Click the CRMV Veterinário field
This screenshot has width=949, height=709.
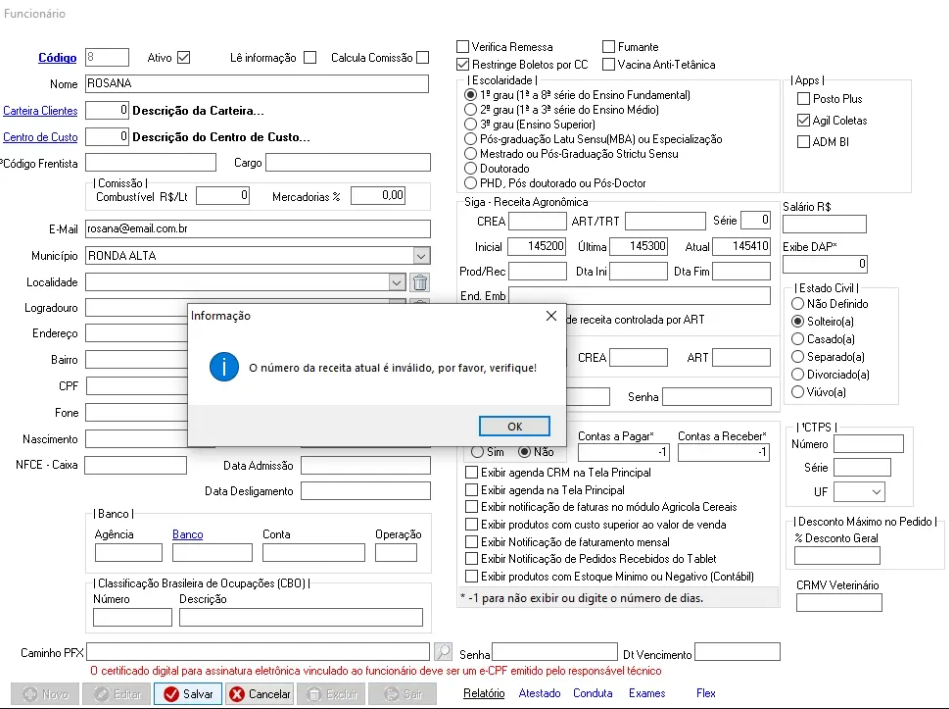[x=839, y=602]
